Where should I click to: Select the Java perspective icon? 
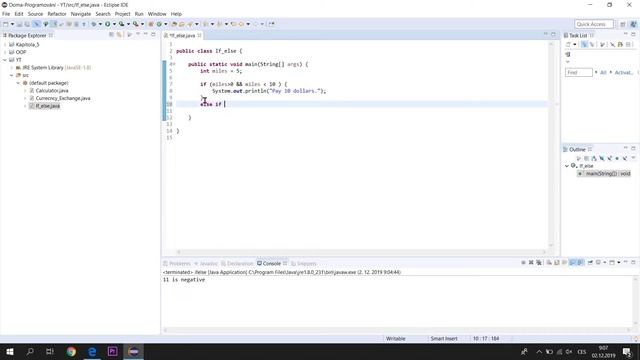click(x=633, y=24)
